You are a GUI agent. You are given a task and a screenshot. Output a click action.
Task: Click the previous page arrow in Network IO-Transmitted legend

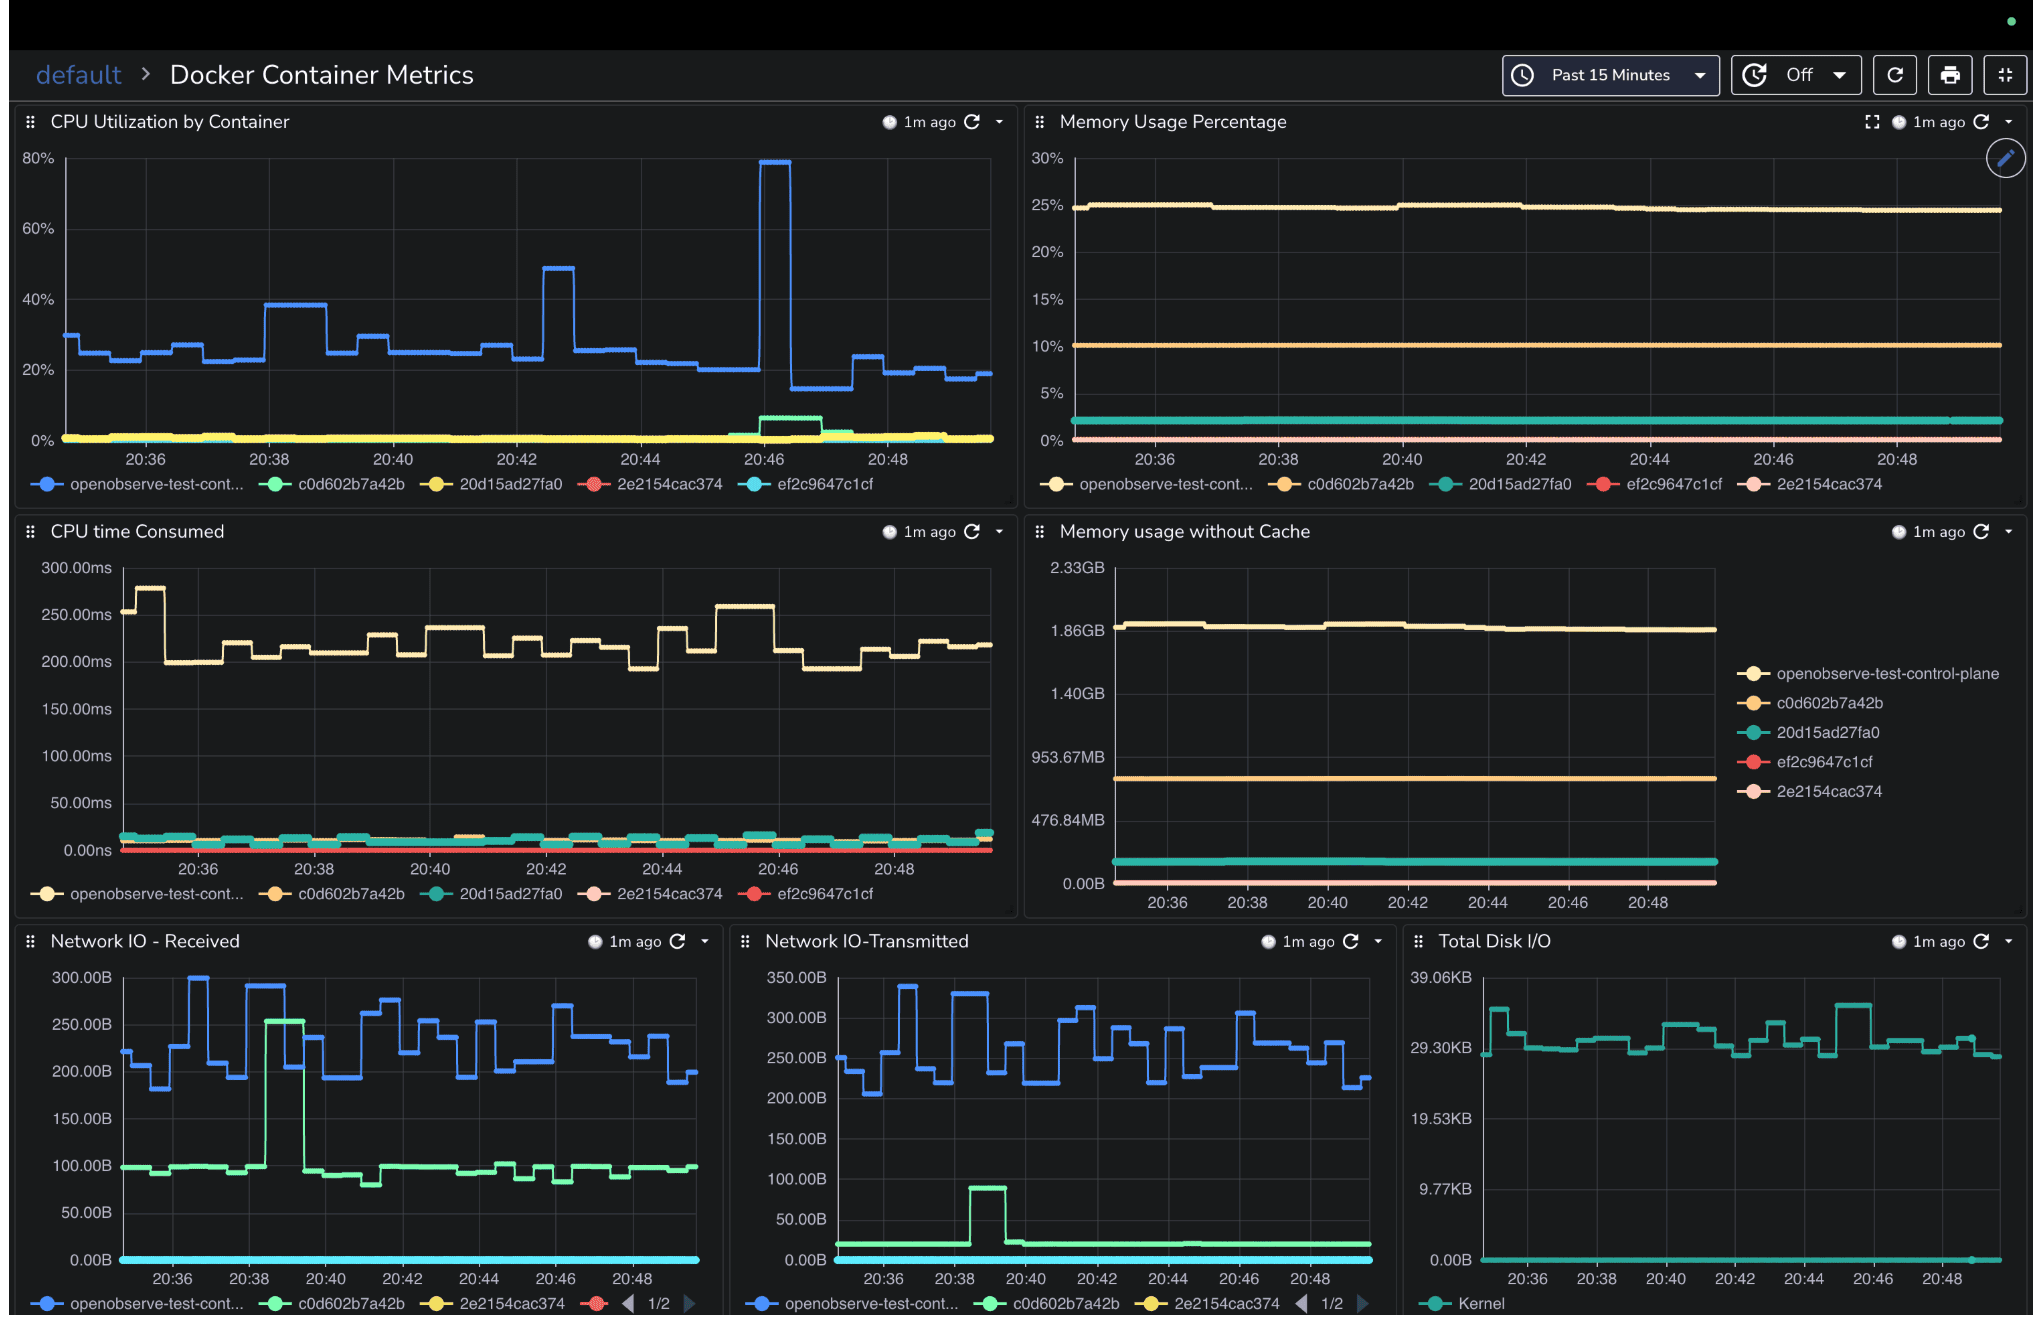coord(1301,1304)
